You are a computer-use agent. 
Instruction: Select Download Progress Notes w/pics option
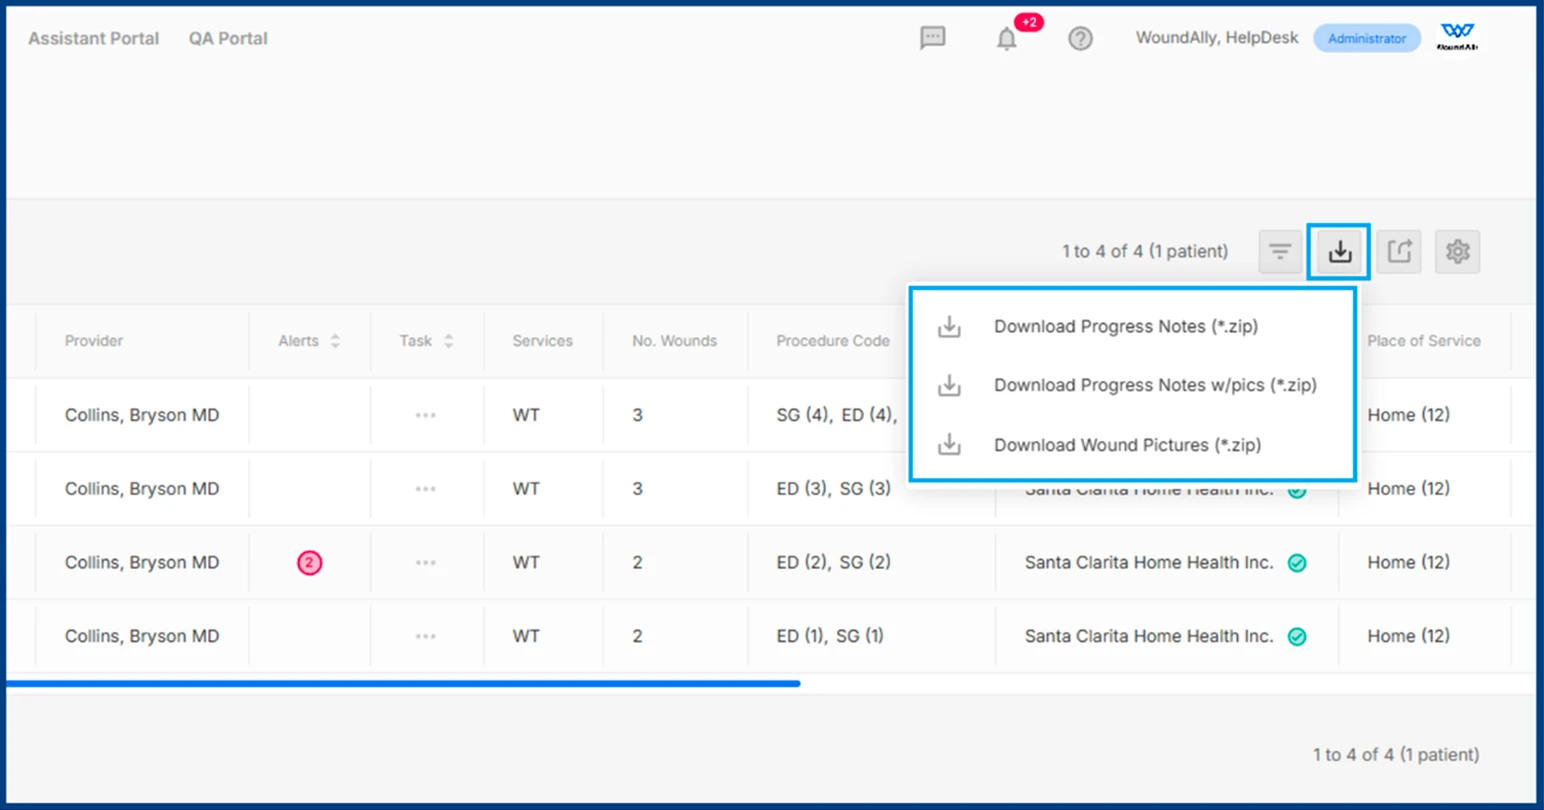click(x=1154, y=385)
